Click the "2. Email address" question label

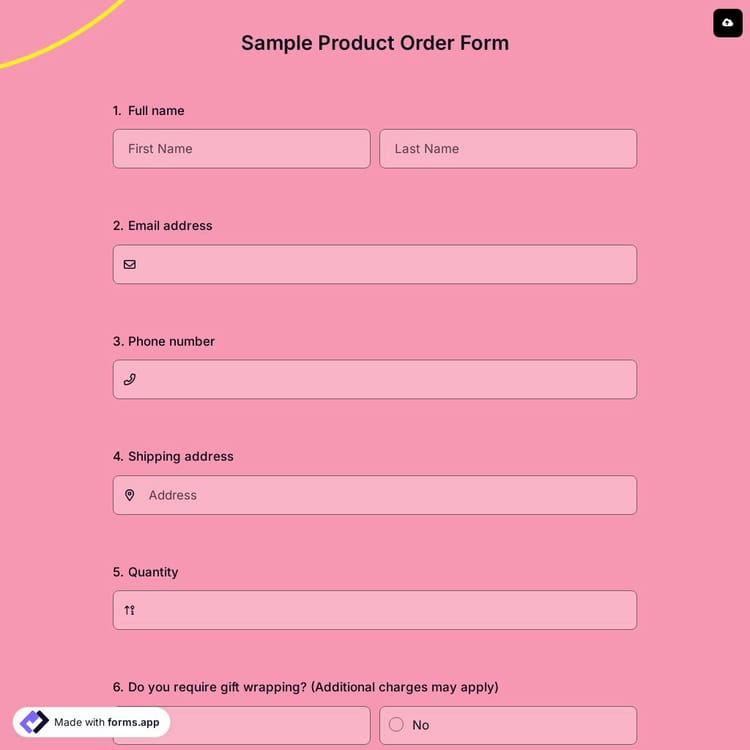[163, 226]
